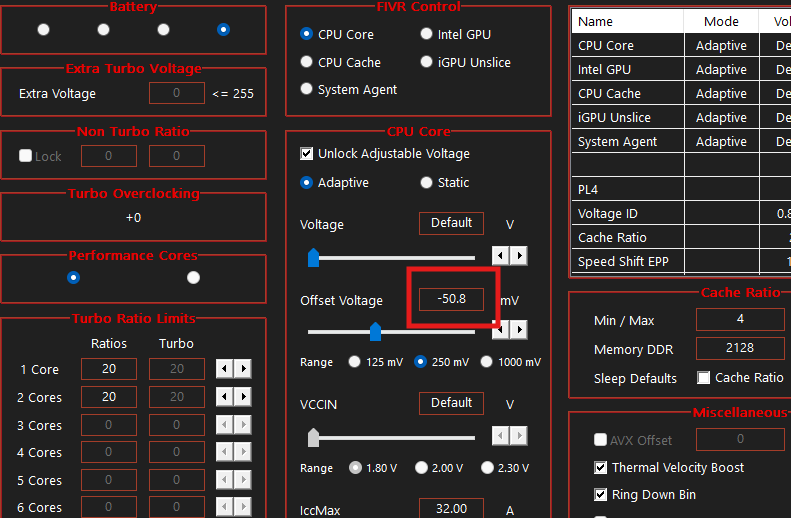Click left arrow in 4 Cores row
Image resolution: width=791 pixels, height=518 pixels.
point(224,452)
